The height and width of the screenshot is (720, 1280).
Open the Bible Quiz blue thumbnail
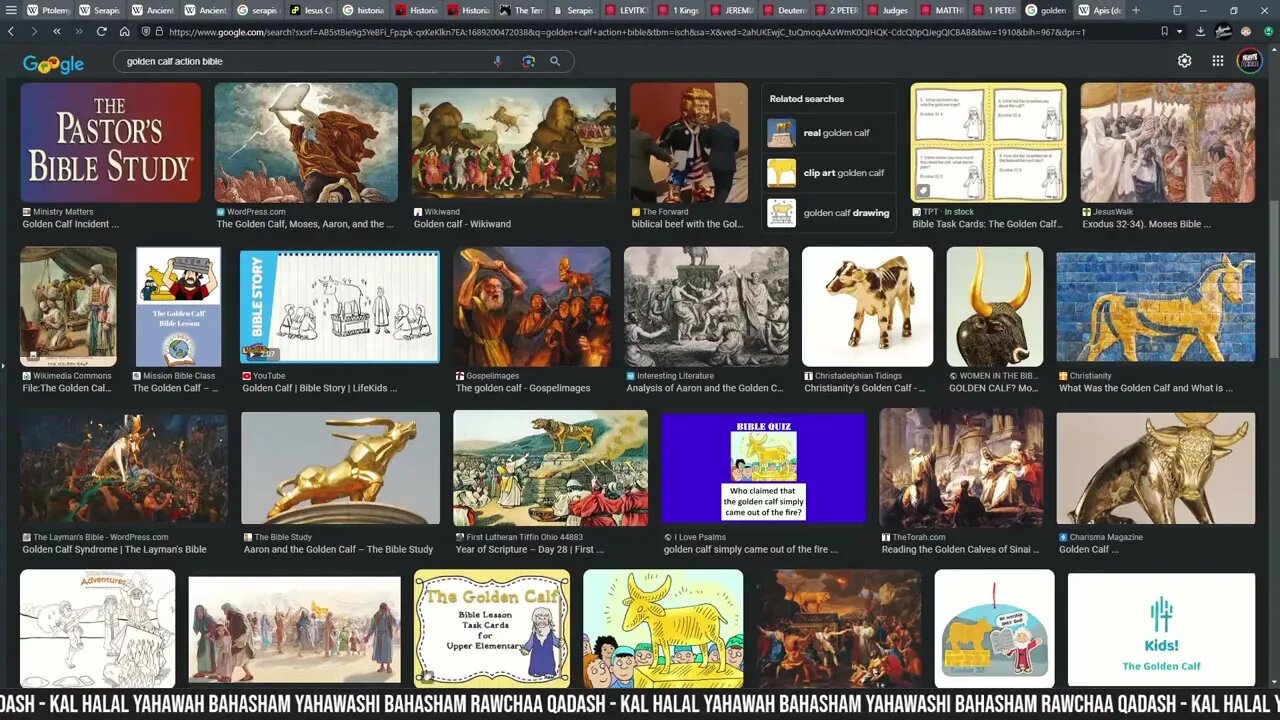[763, 468]
